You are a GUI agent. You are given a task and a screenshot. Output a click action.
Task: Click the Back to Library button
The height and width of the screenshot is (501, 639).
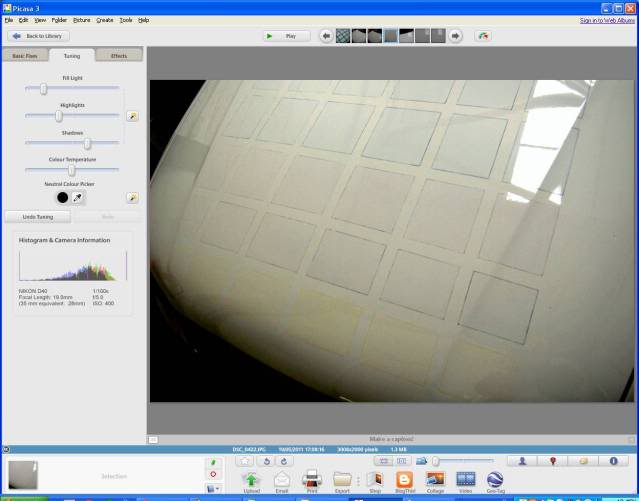coord(40,36)
